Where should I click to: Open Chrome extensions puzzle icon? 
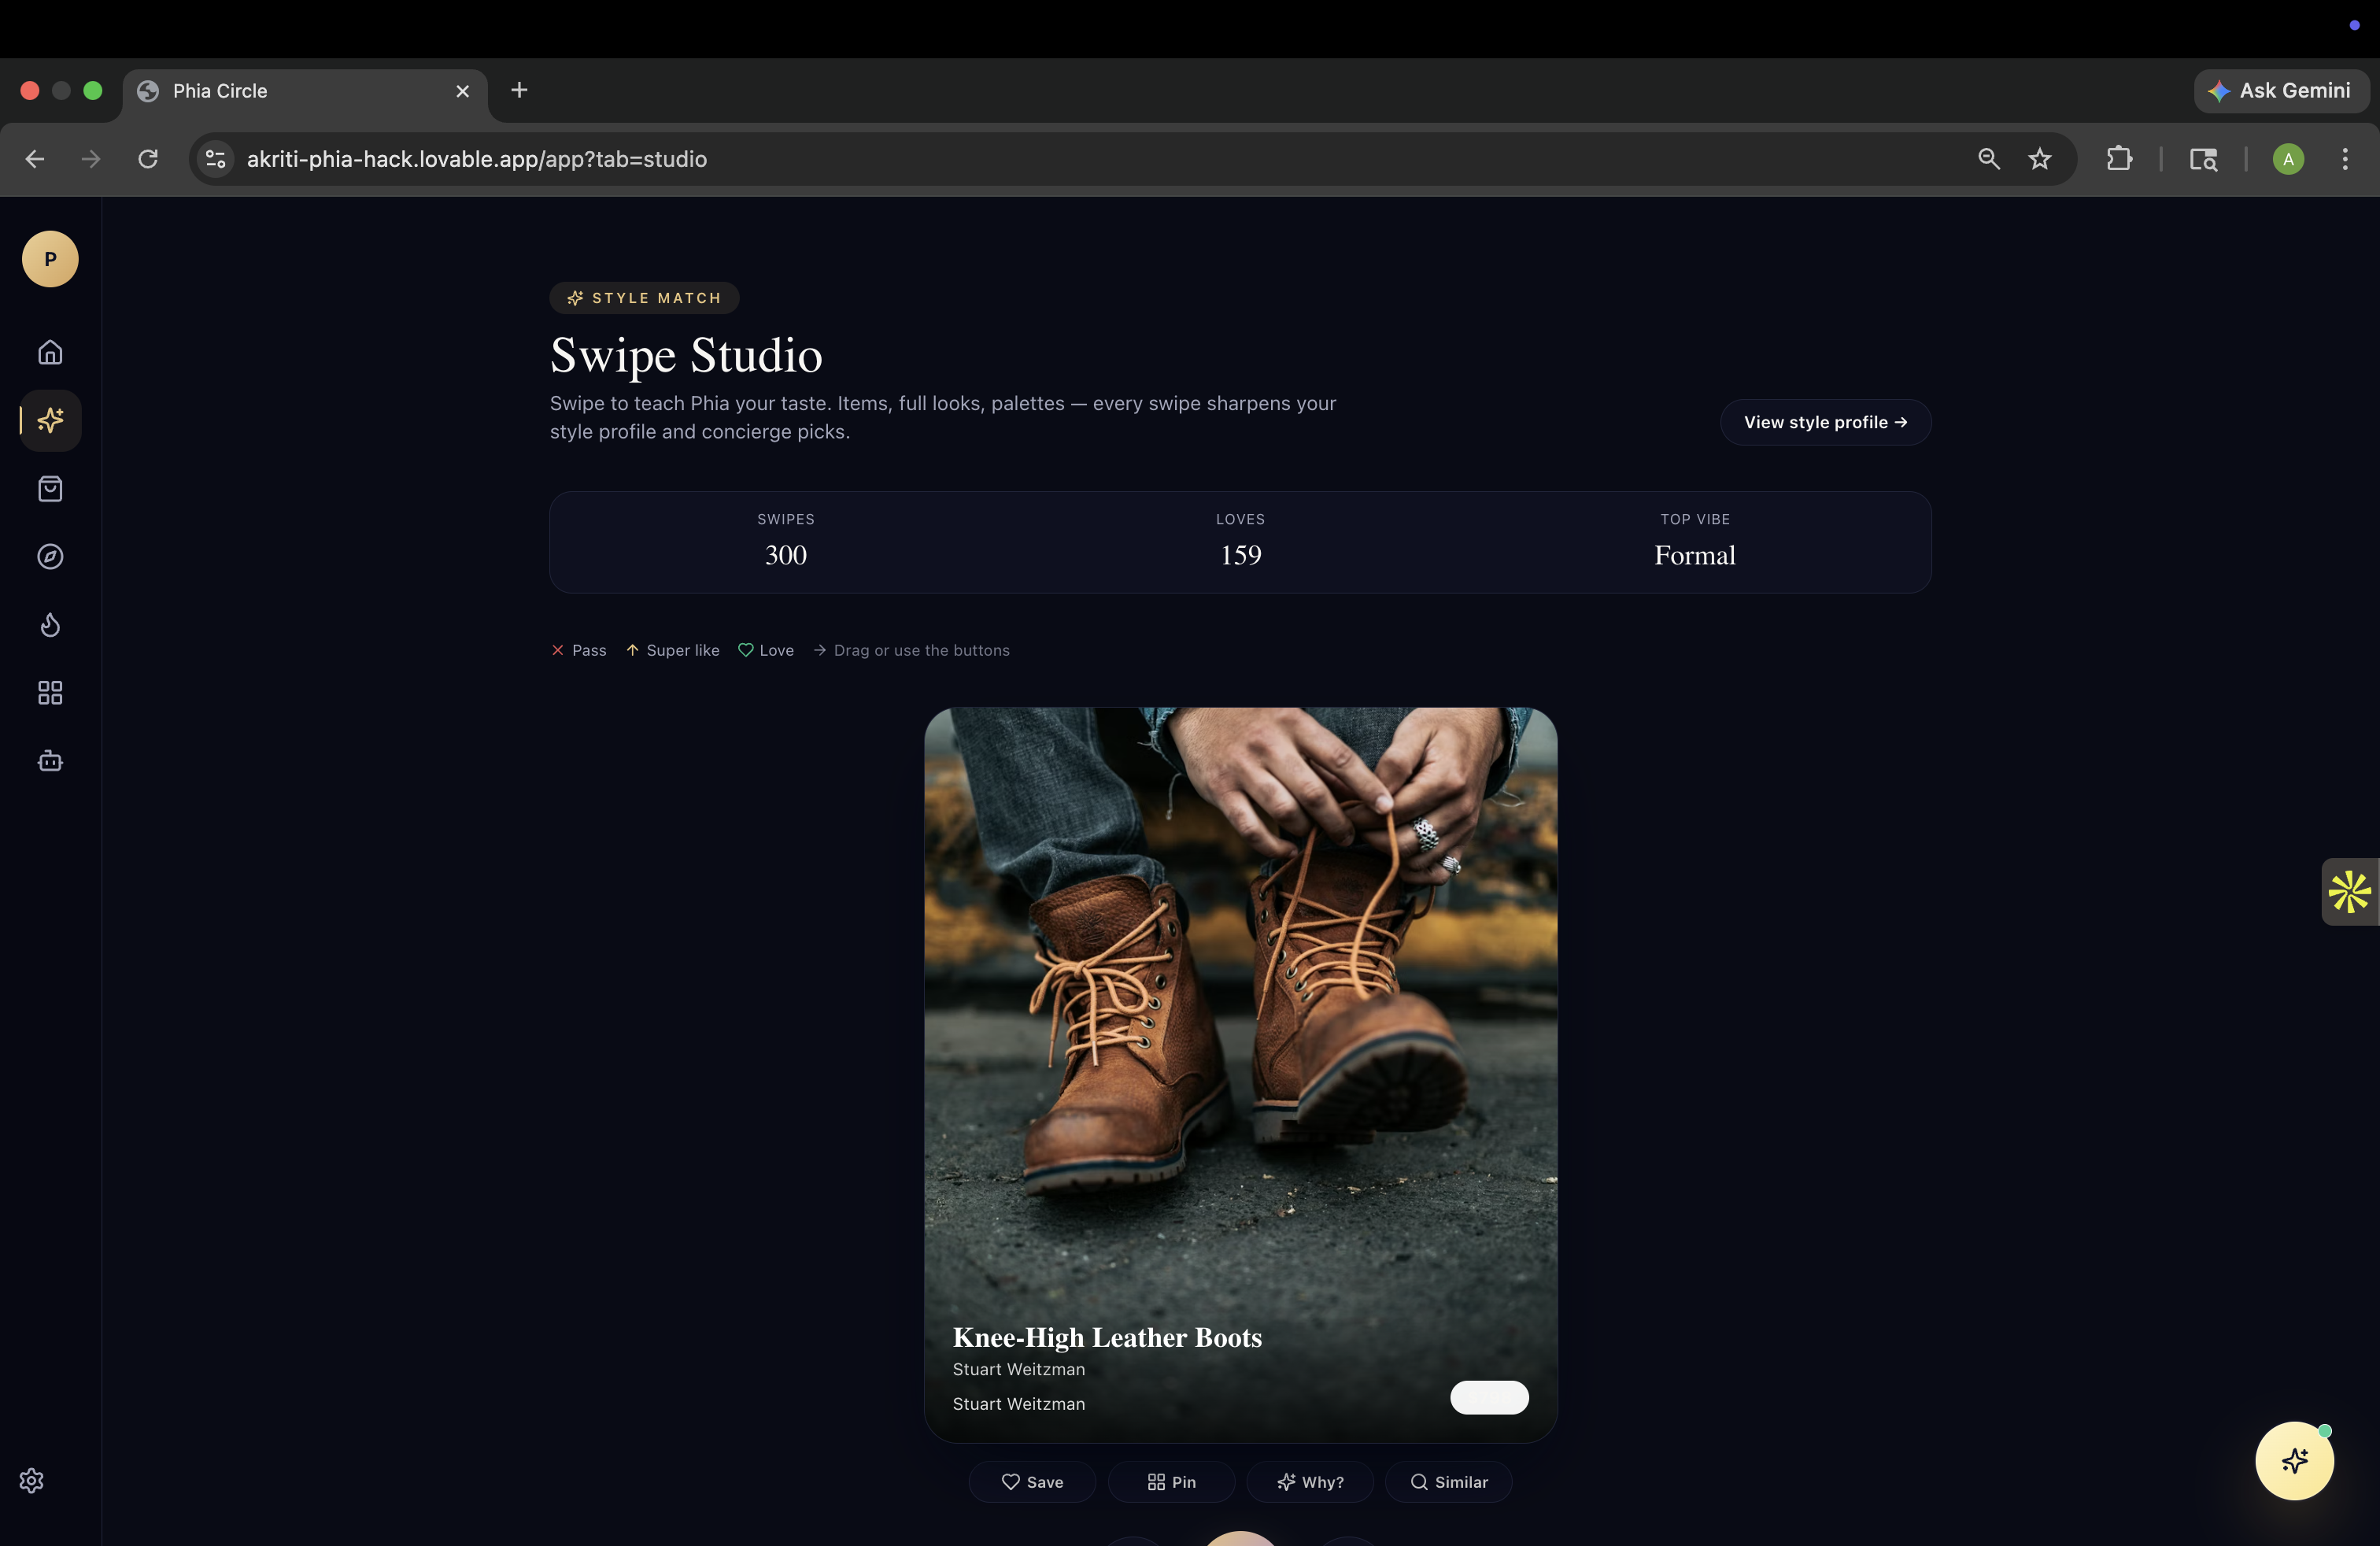tap(2119, 159)
